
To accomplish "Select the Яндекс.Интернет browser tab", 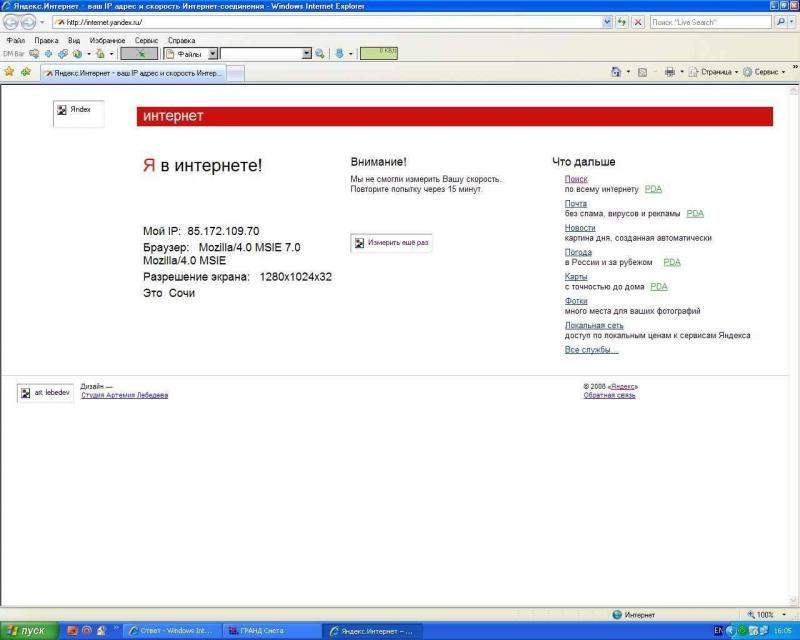I will coord(133,73).
